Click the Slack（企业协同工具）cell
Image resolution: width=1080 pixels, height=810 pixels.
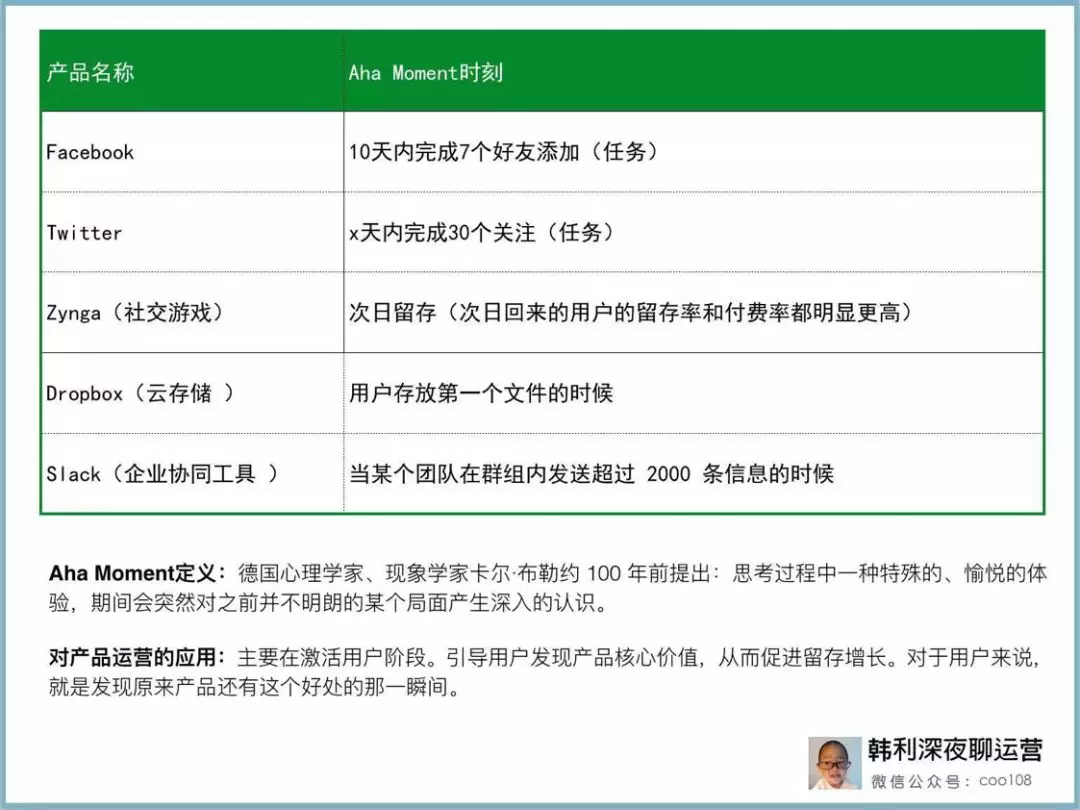[192, 474]
